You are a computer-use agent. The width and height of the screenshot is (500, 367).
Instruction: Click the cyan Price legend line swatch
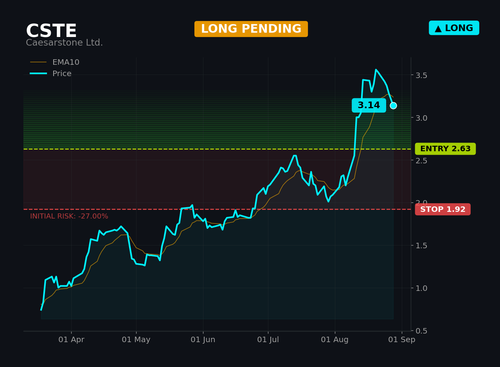38,74
